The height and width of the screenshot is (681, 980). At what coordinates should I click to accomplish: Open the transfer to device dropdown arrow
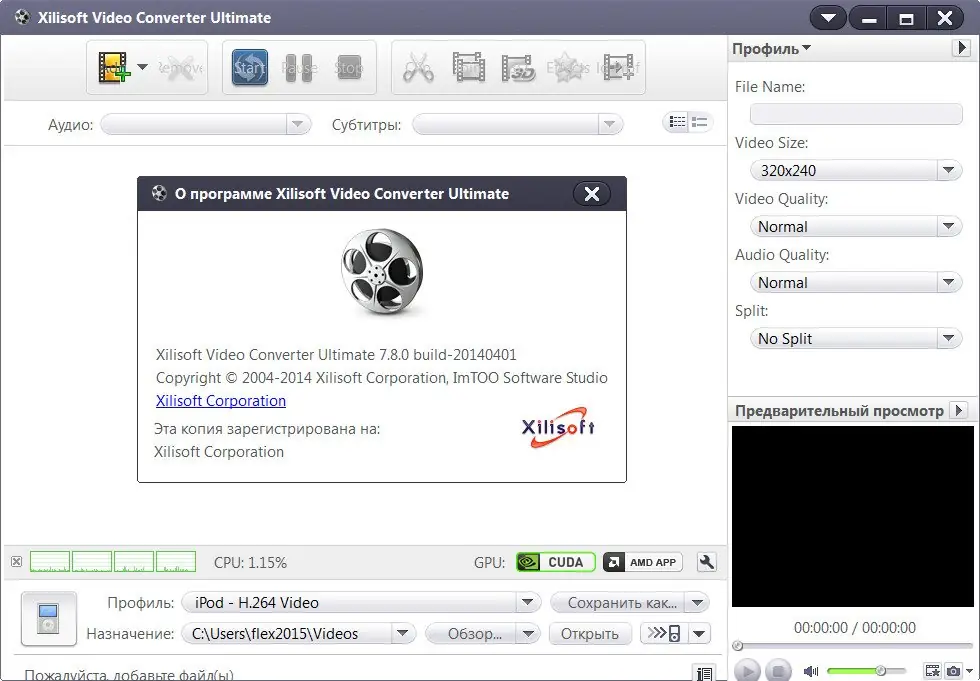click(699, 634)
